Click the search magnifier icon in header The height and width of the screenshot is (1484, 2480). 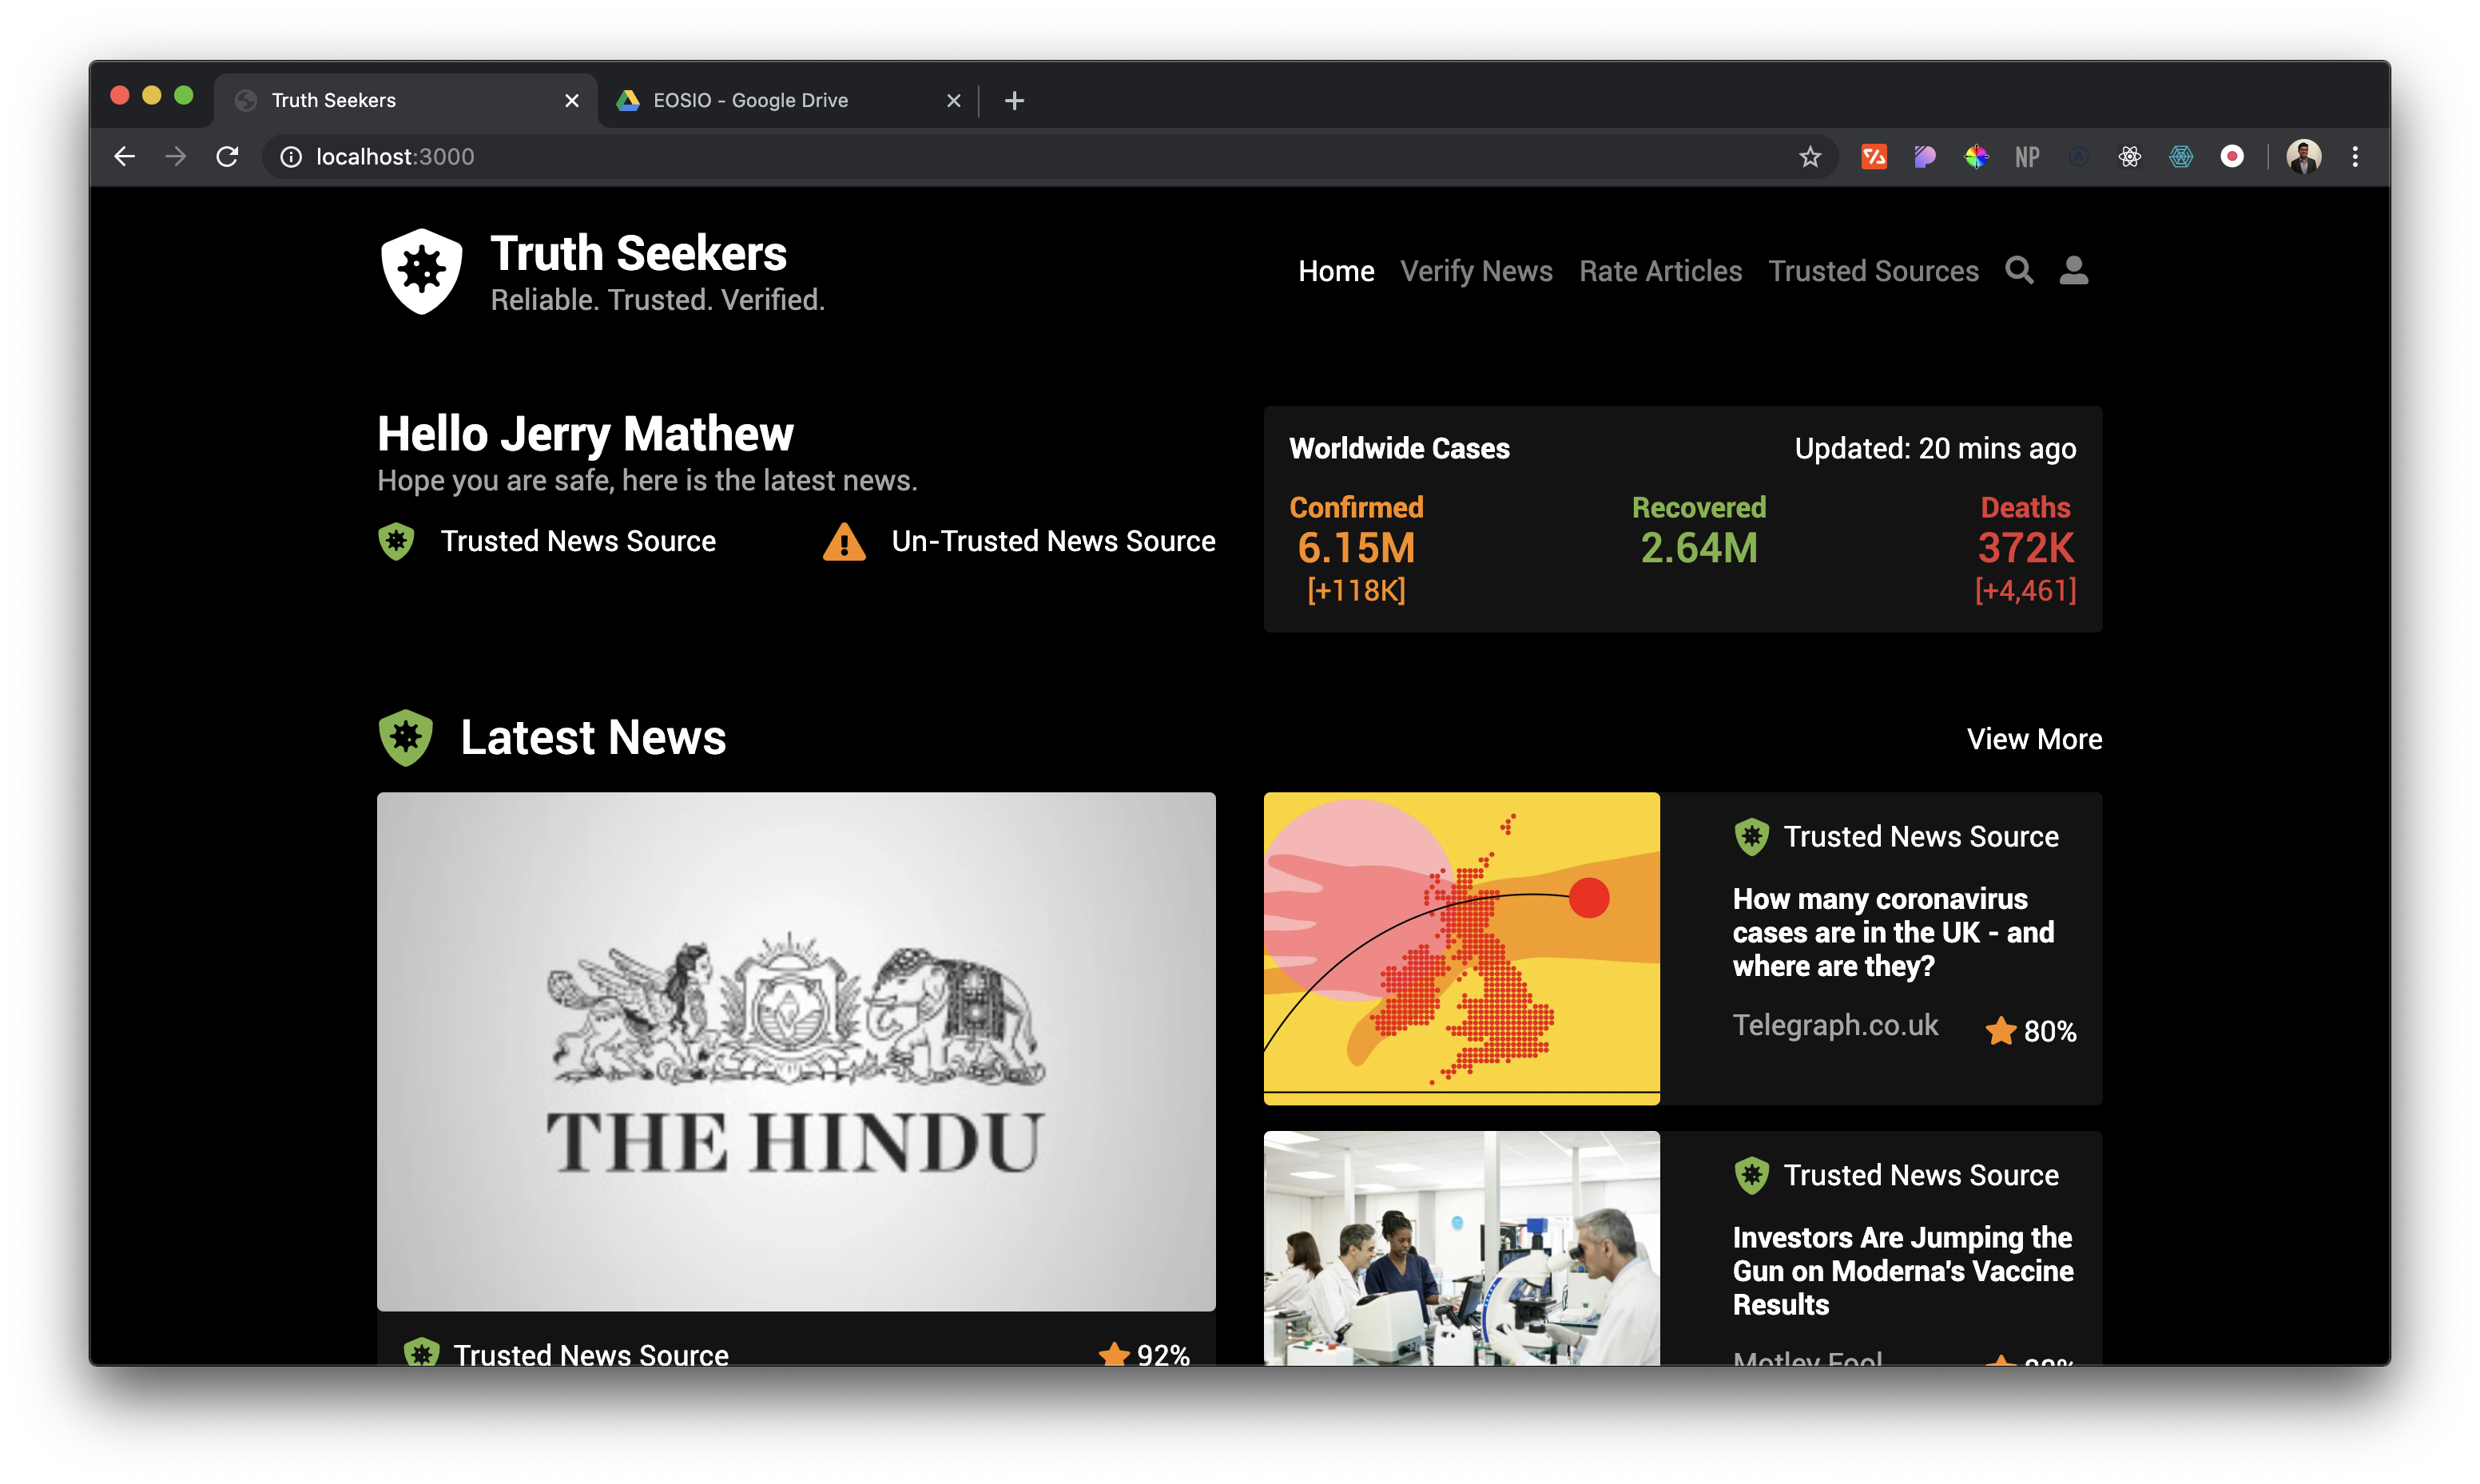pyautogui.click(x=2018, y=270)
